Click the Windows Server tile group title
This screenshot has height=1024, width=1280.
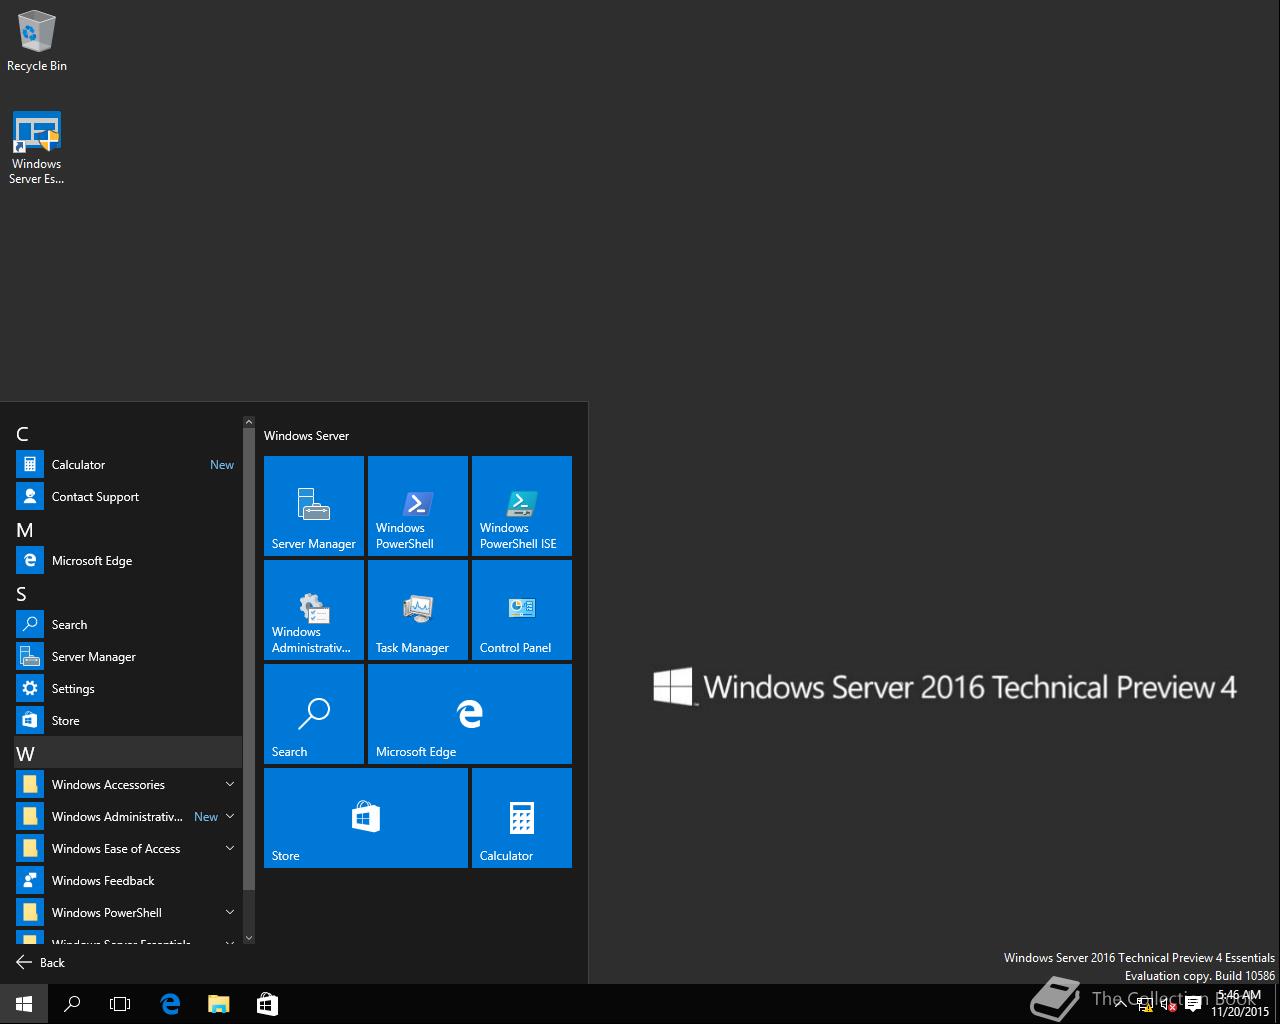tap(307, 436)
